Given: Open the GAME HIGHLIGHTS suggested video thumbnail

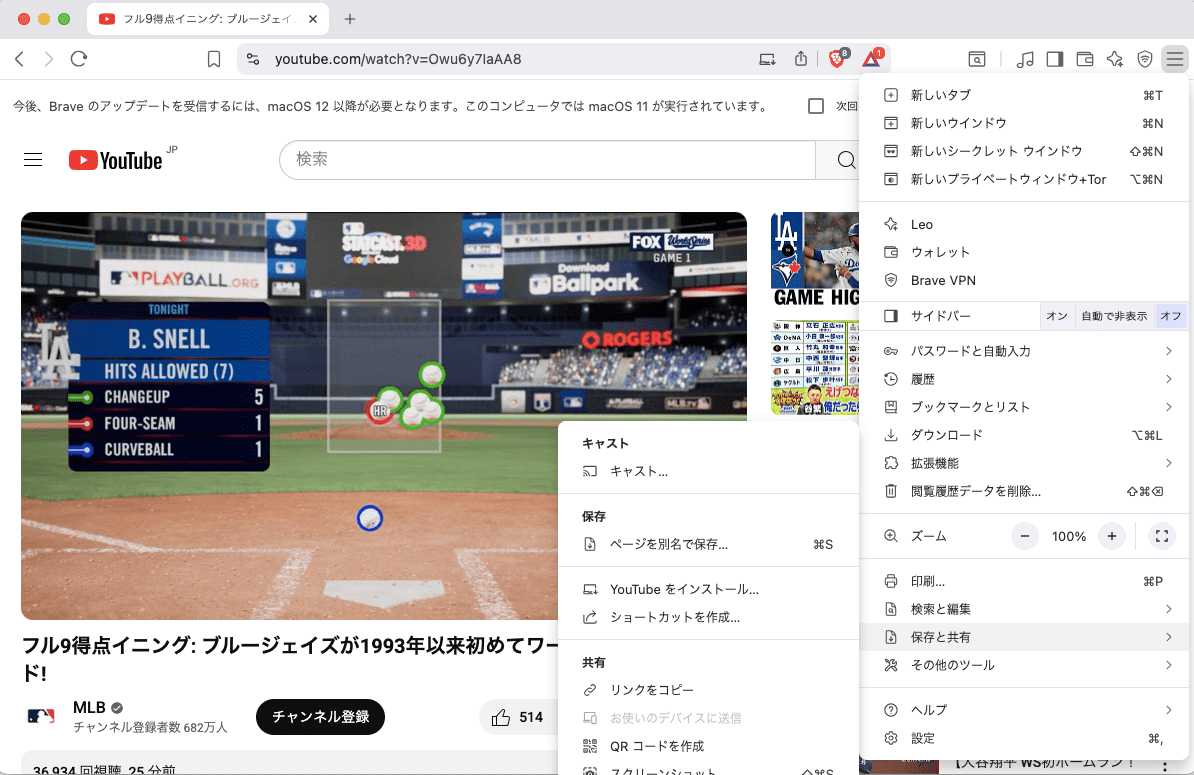Looking at the screenshot, I should pos(815,260).
